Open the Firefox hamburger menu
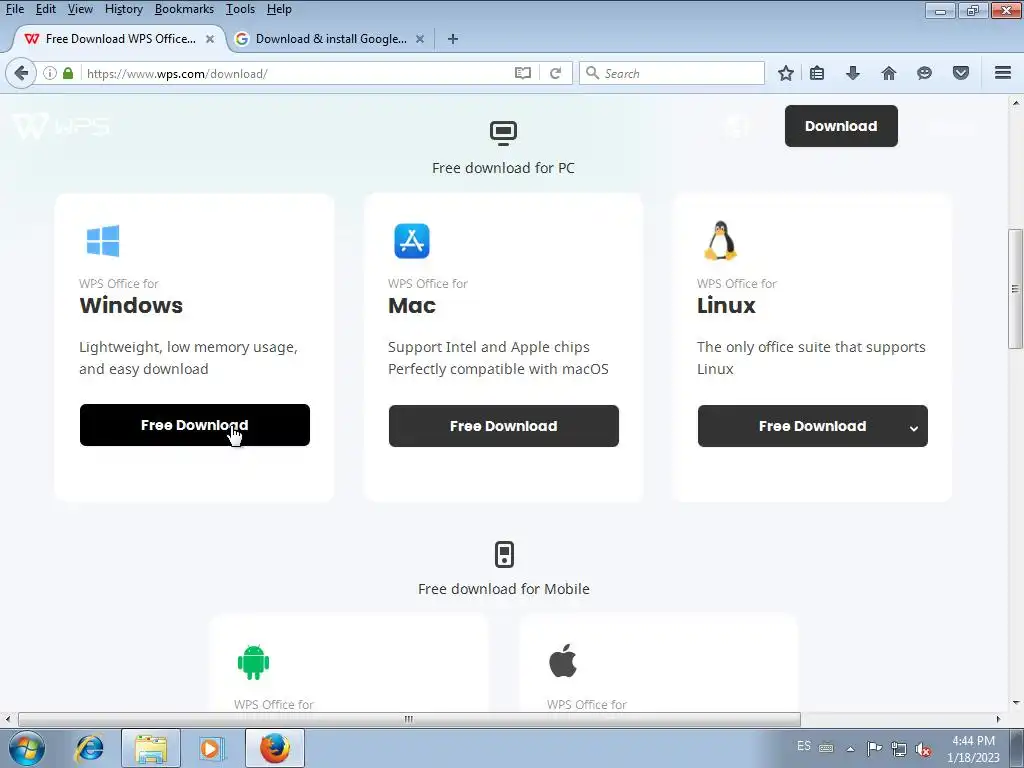The width and height of the screenshot is (1024, 768). (x=1003, y=72)
